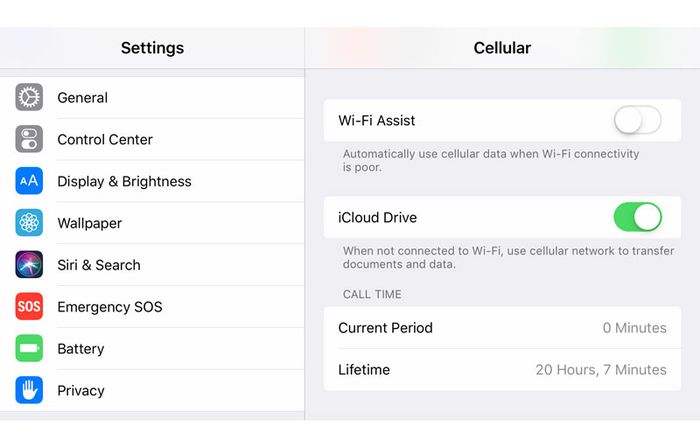Tap the General gear icon

coord(29,97)
